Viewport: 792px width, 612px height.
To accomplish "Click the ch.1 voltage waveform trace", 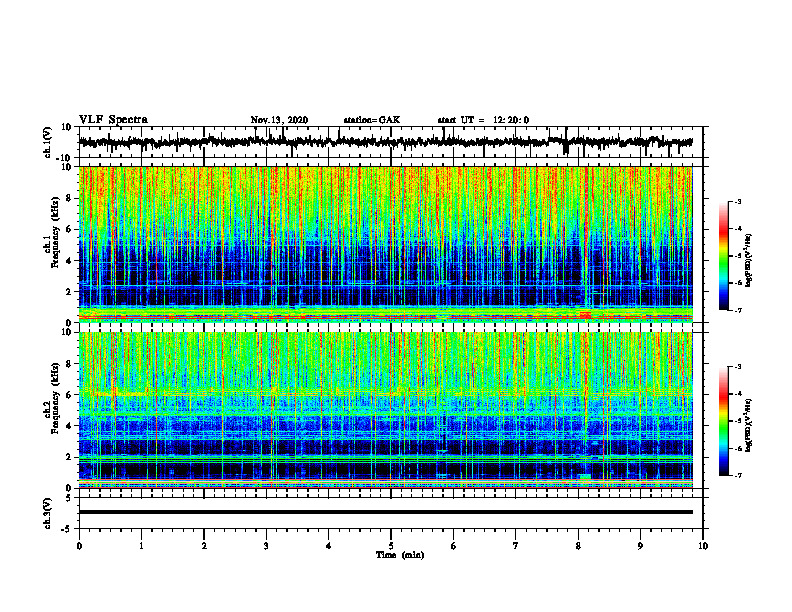I will point(386,142).
